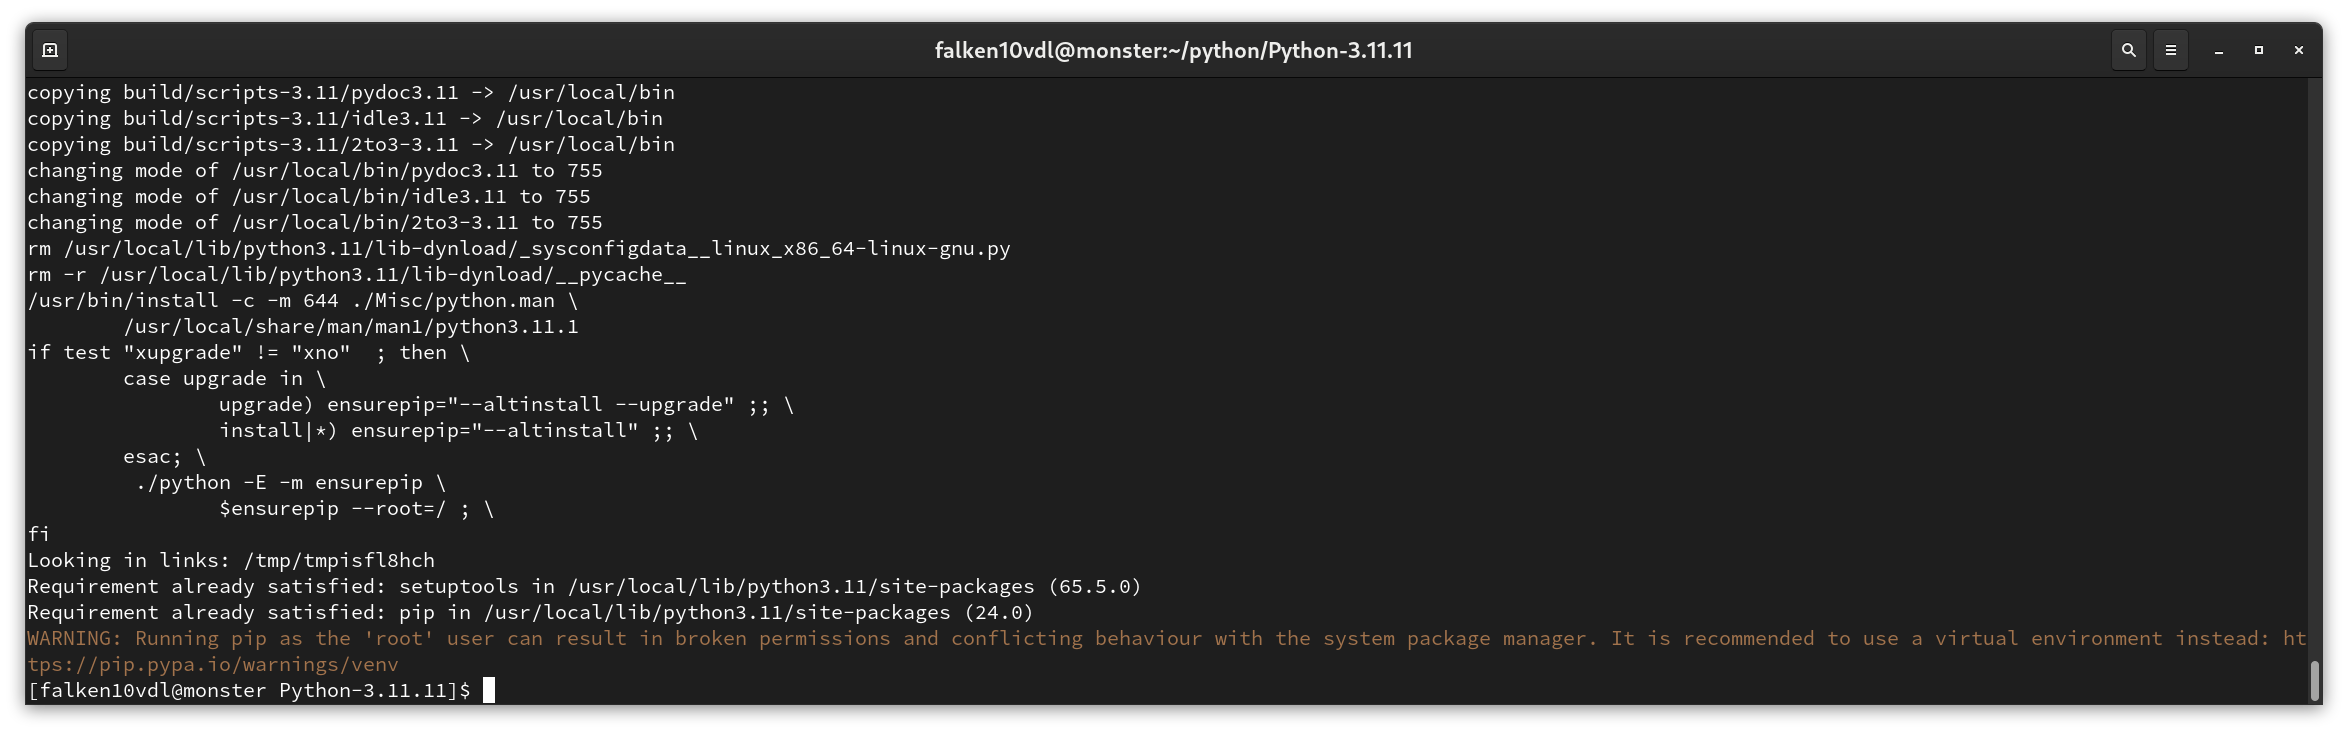Open the terminal search tool
Screen dimensions: 2348x733
(2129, 50)
